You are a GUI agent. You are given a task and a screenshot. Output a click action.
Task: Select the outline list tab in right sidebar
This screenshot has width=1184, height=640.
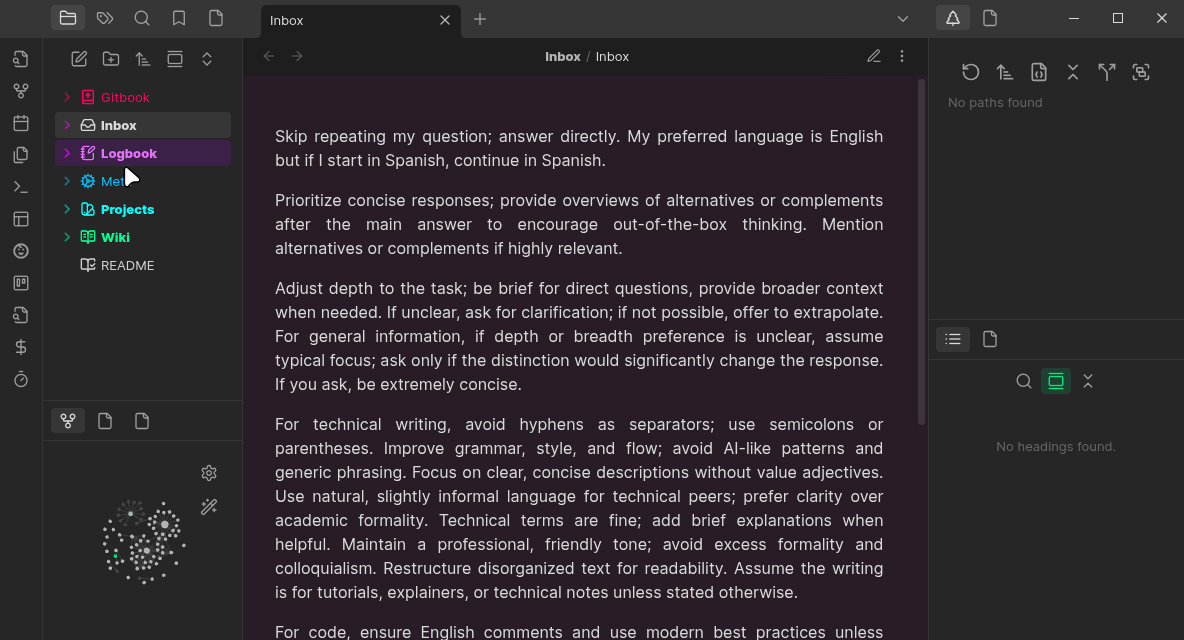click(953, 340)
